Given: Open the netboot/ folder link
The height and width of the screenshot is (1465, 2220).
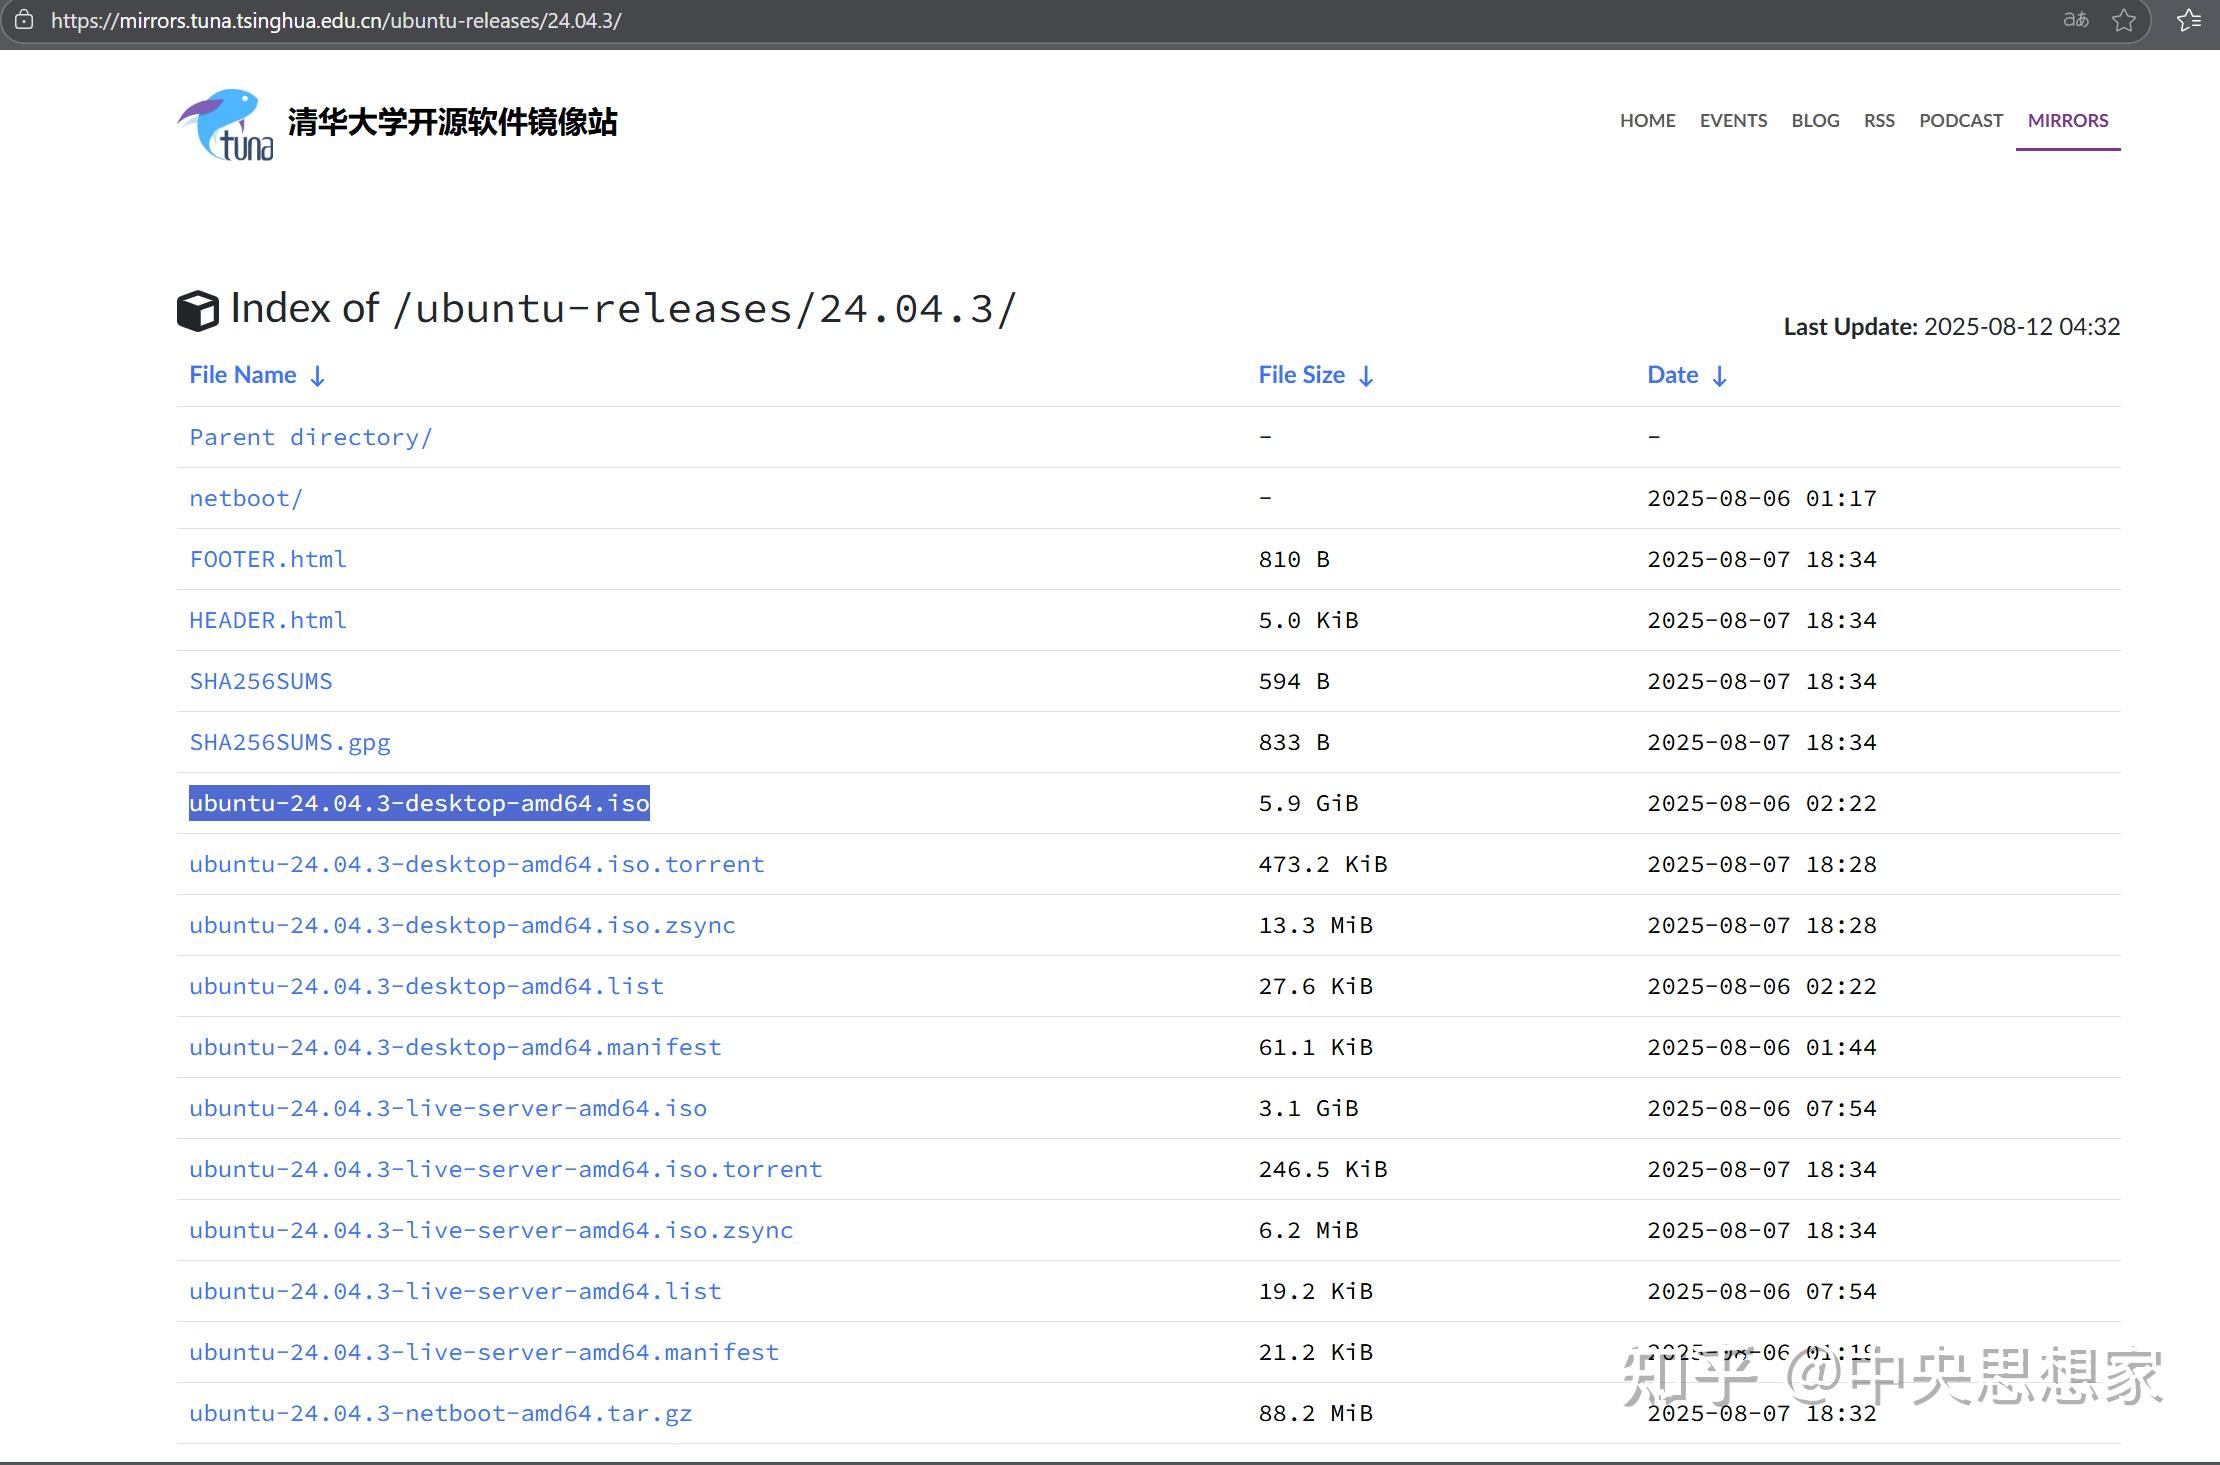Looking at the screenshot, I should [x=246, y=498].
